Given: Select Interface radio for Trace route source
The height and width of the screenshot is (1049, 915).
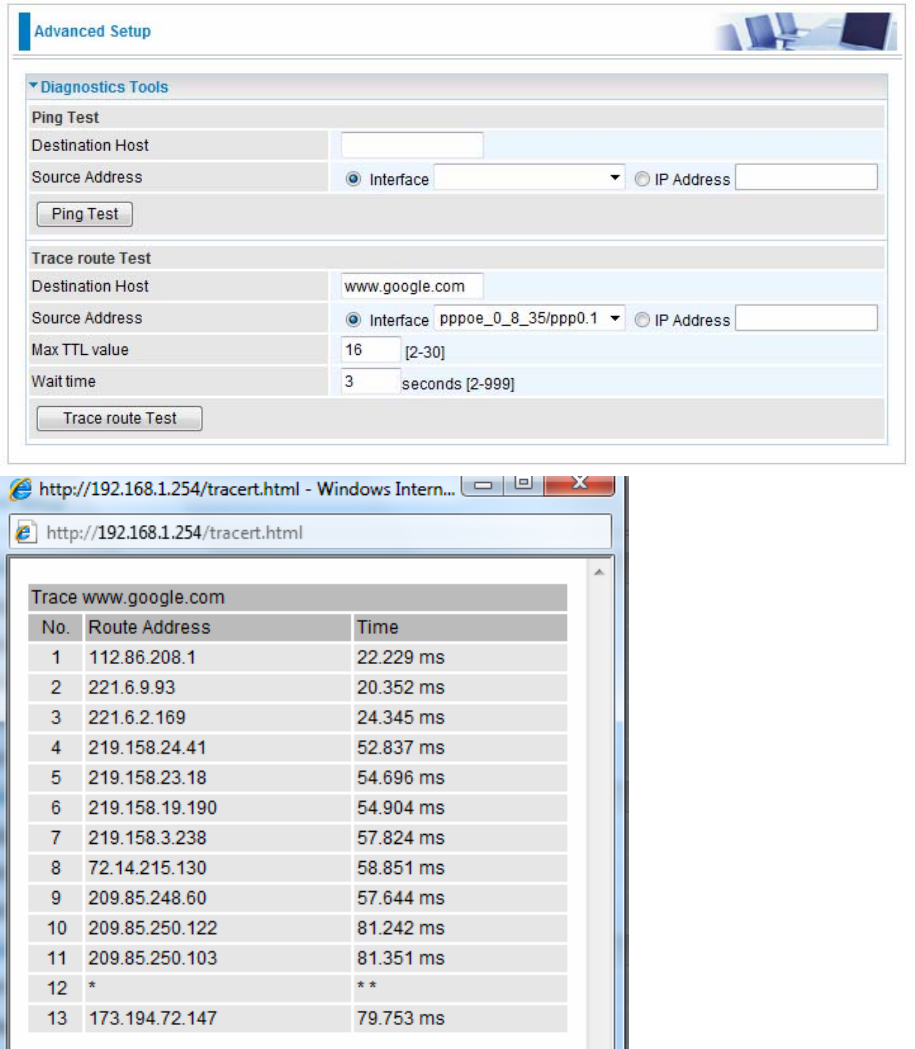Looking at the screenshot, I should coord(353,319).
